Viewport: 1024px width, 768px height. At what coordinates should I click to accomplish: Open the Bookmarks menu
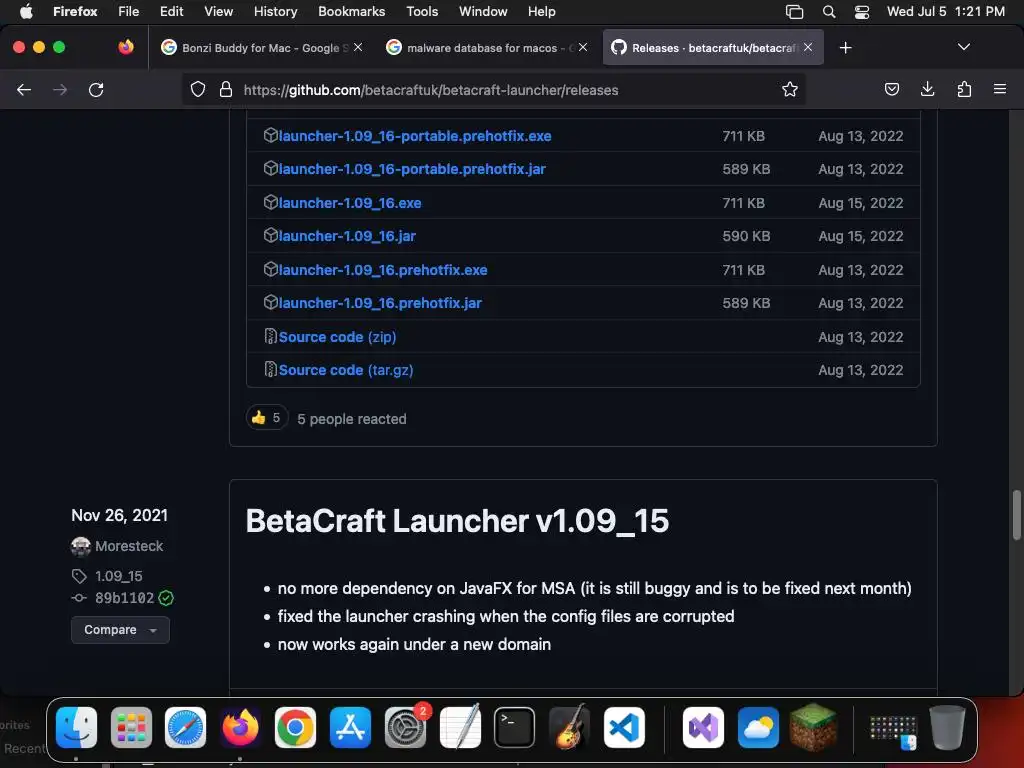(x=351, y=11)
